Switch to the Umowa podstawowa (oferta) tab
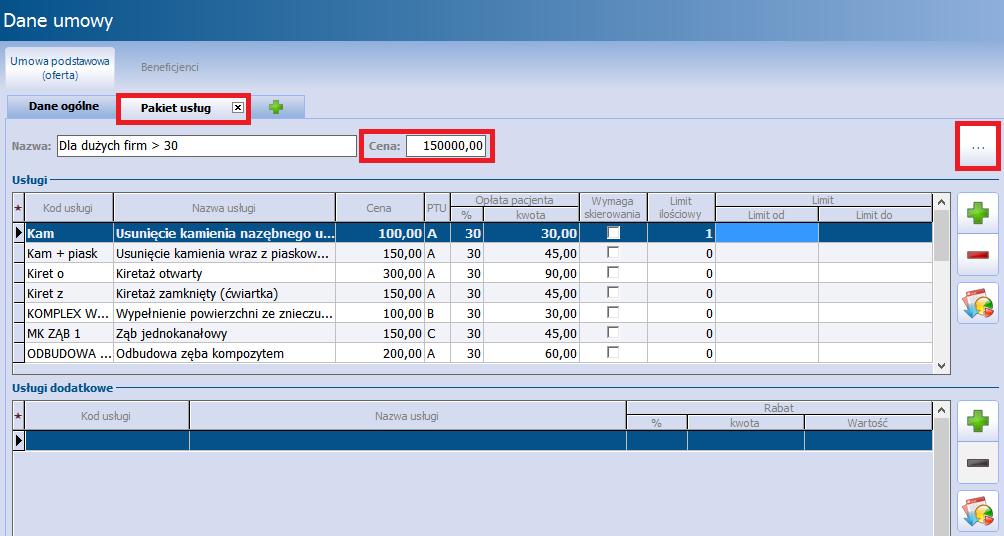Screen dimensions: 1004x536 60,68
